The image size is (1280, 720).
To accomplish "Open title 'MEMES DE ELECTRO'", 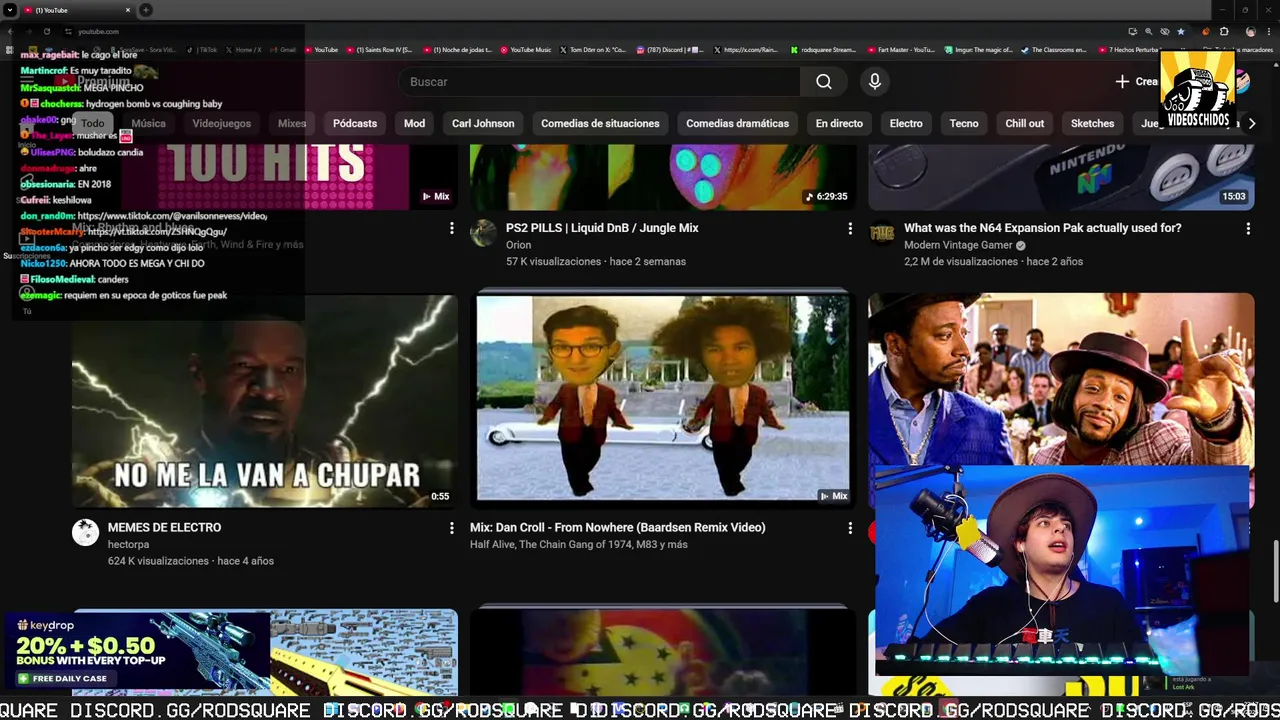I will (x=164, y=527).
